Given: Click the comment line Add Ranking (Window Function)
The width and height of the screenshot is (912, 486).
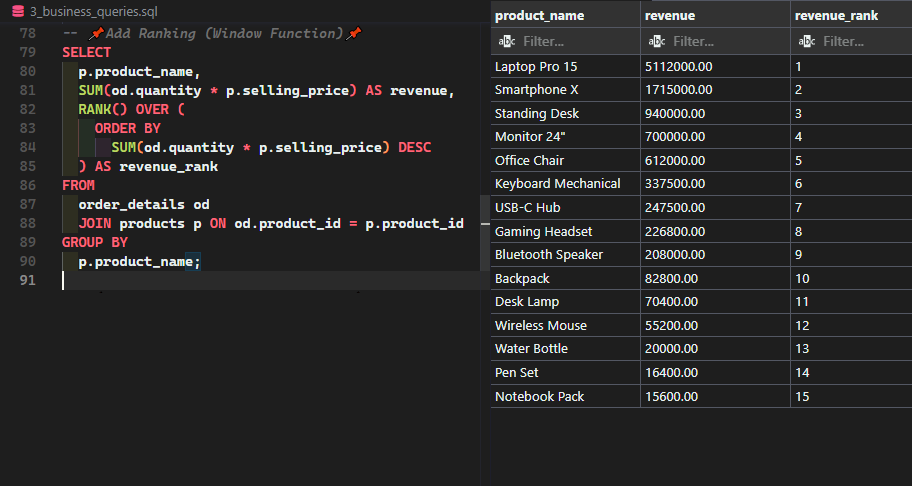Looking at the screenshot, I should 212,33.
